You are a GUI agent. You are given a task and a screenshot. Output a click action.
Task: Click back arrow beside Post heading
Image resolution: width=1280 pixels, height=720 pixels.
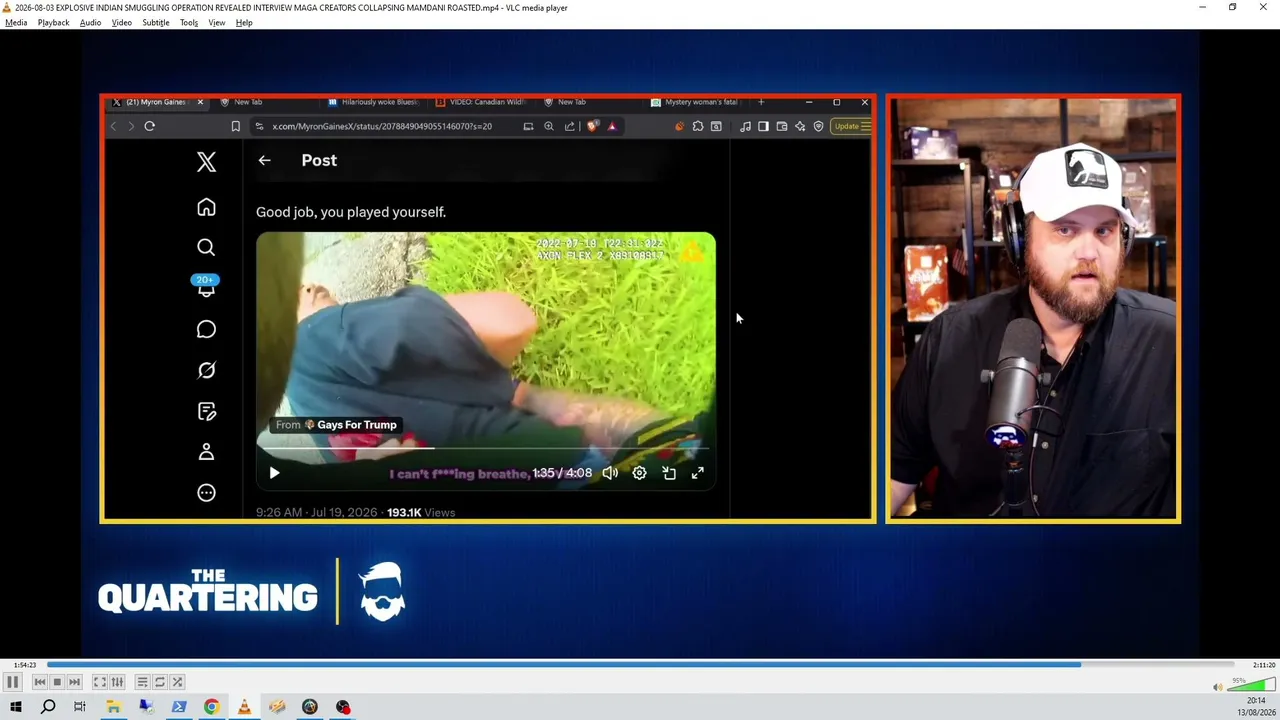264,160
